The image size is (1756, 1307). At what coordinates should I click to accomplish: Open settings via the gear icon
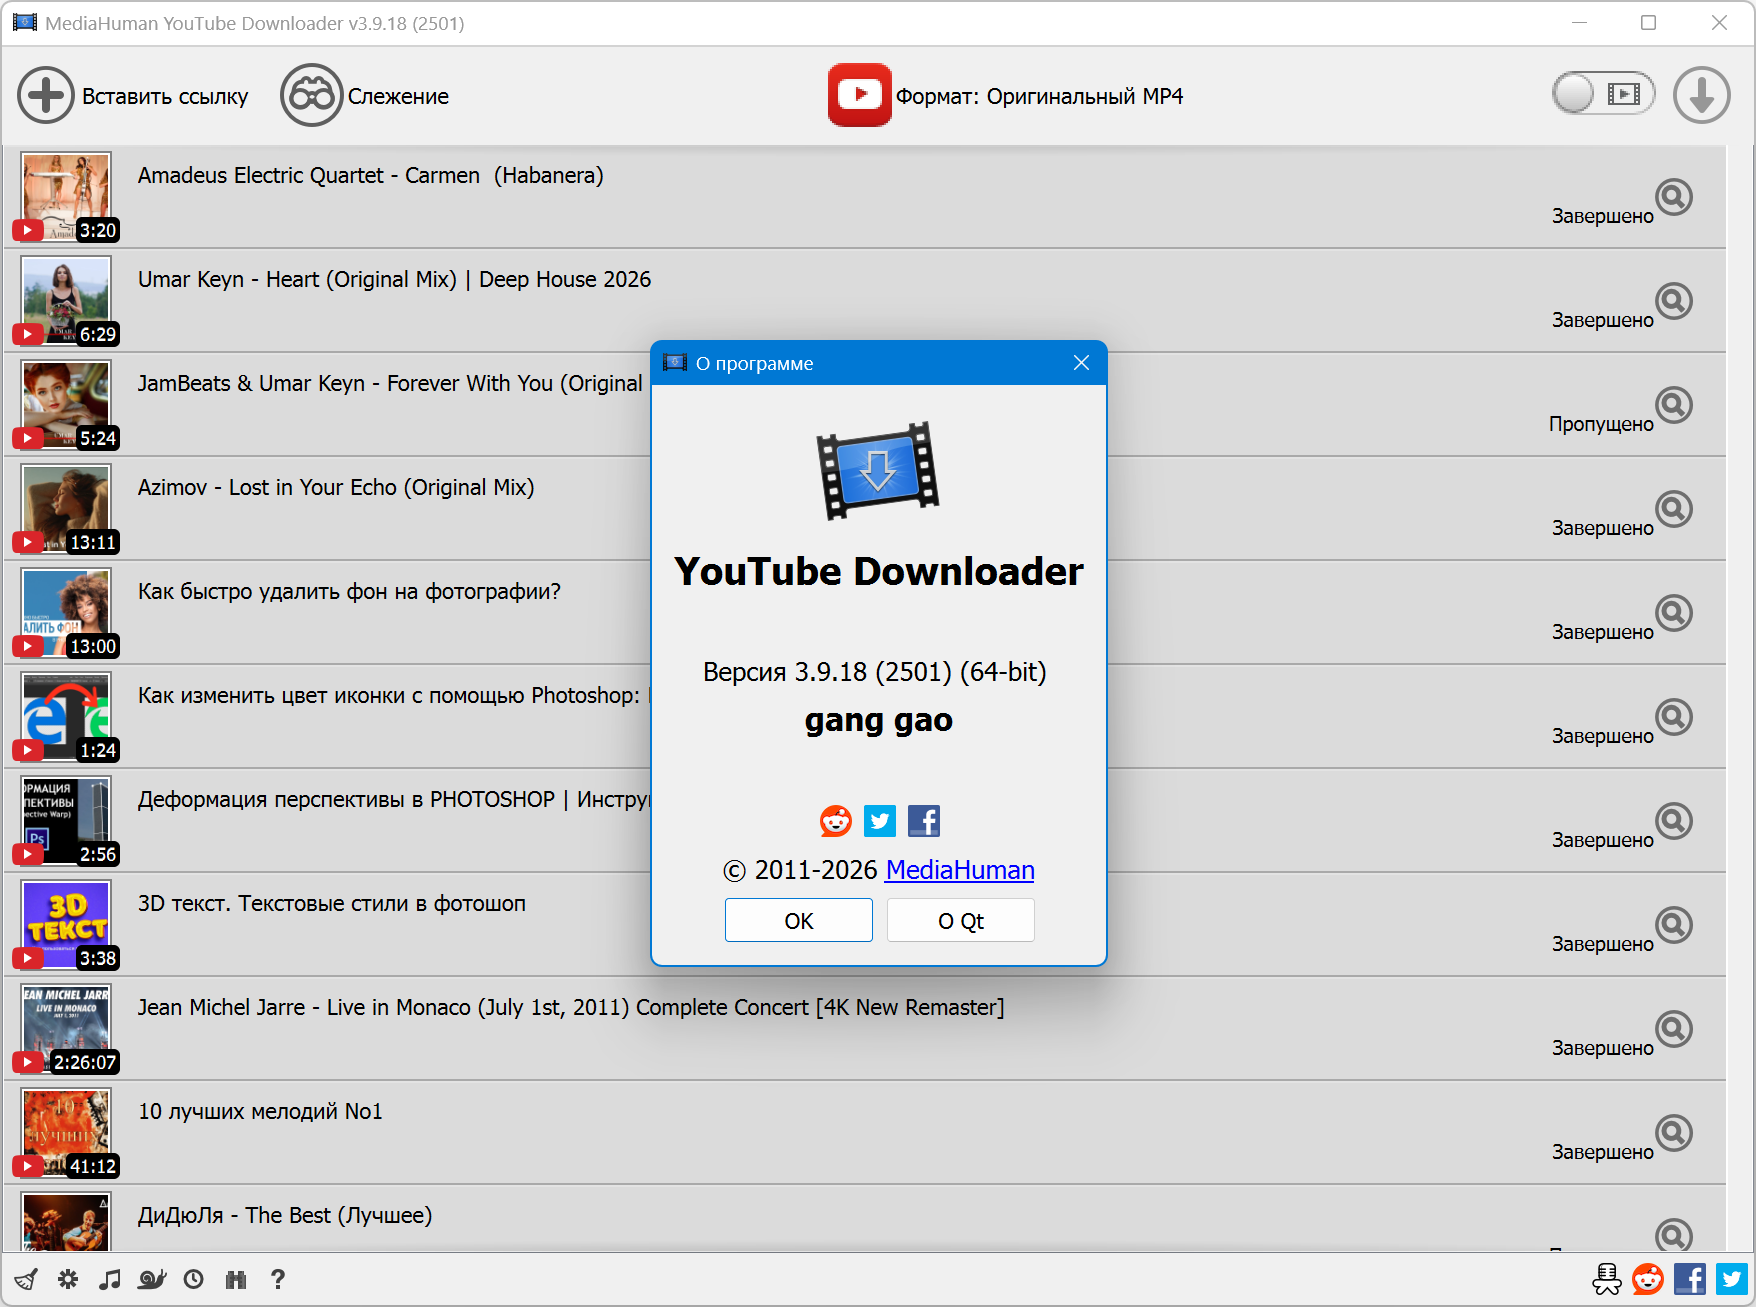[68, 1279]
